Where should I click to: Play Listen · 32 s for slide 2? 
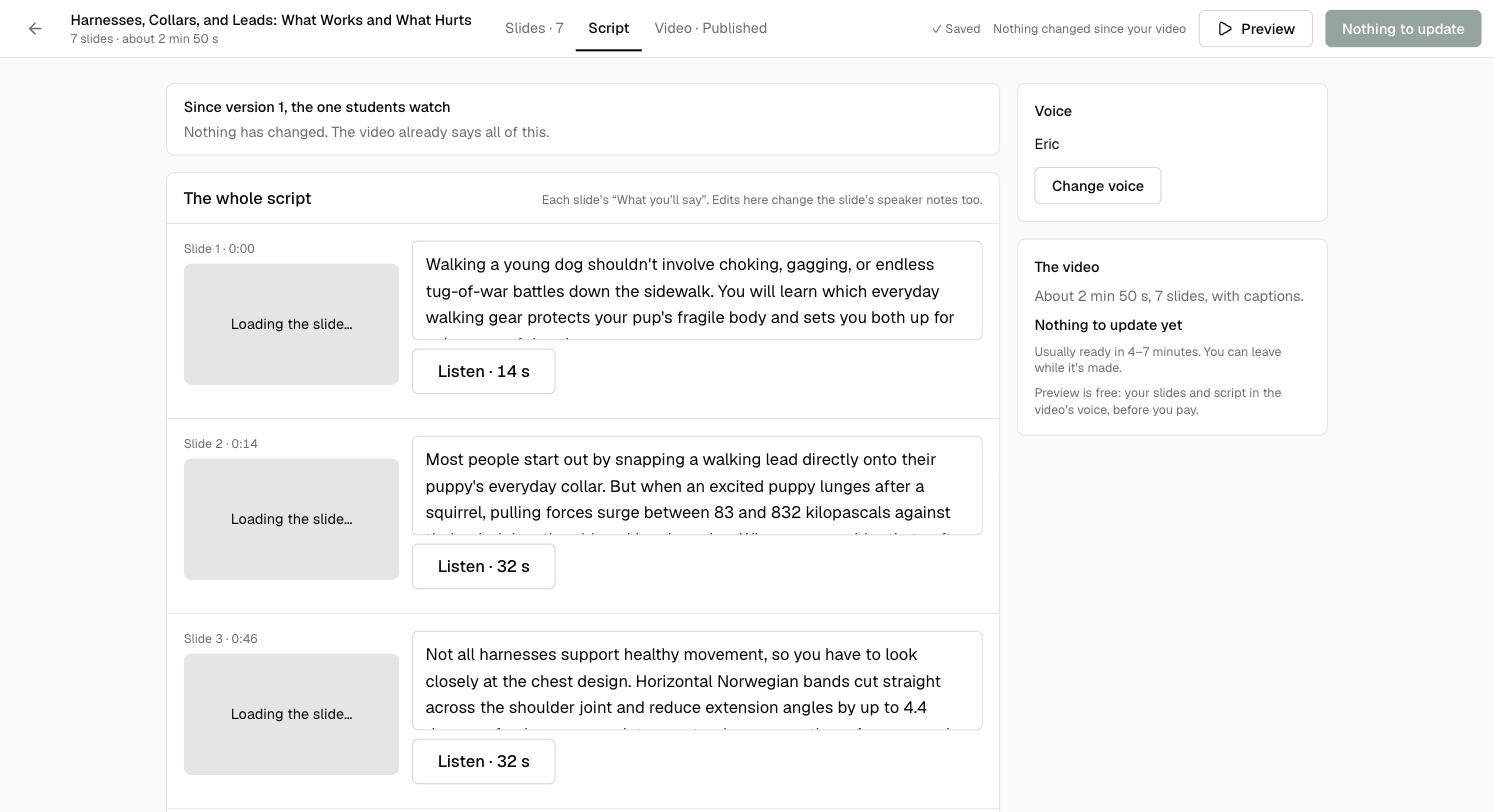483,566
